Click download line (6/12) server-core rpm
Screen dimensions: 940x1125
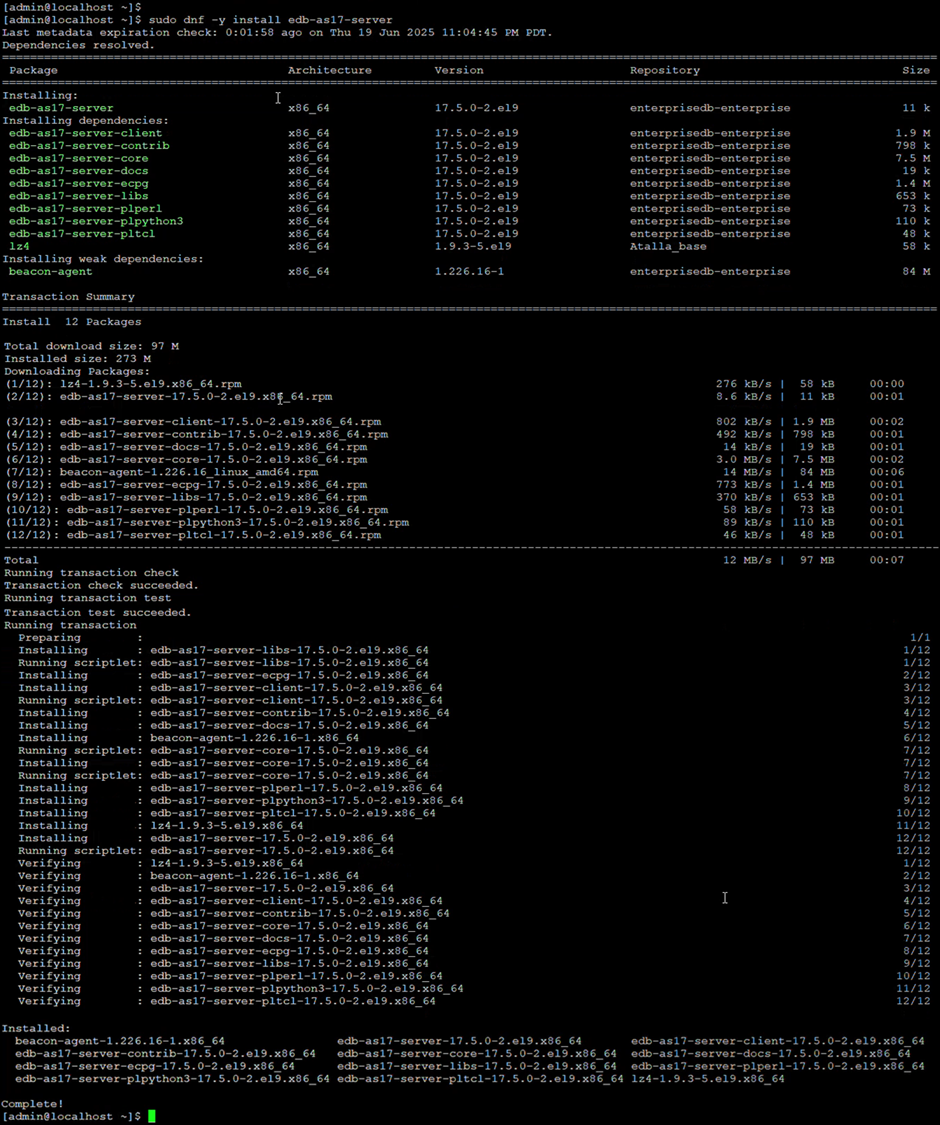point(454,459)
